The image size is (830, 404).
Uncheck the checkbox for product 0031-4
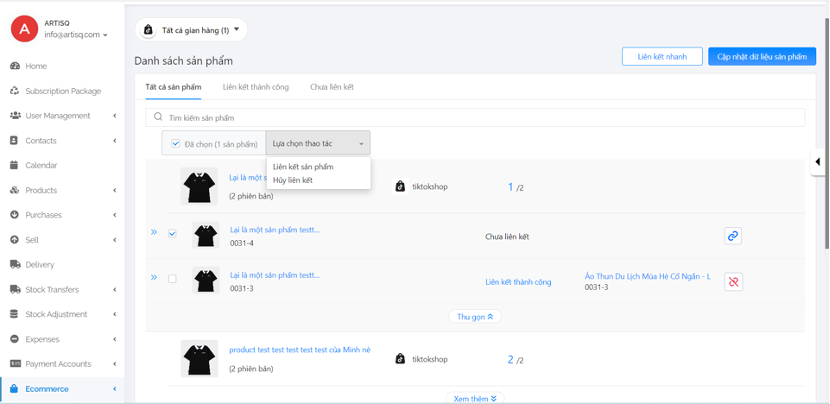pos(172,234)
